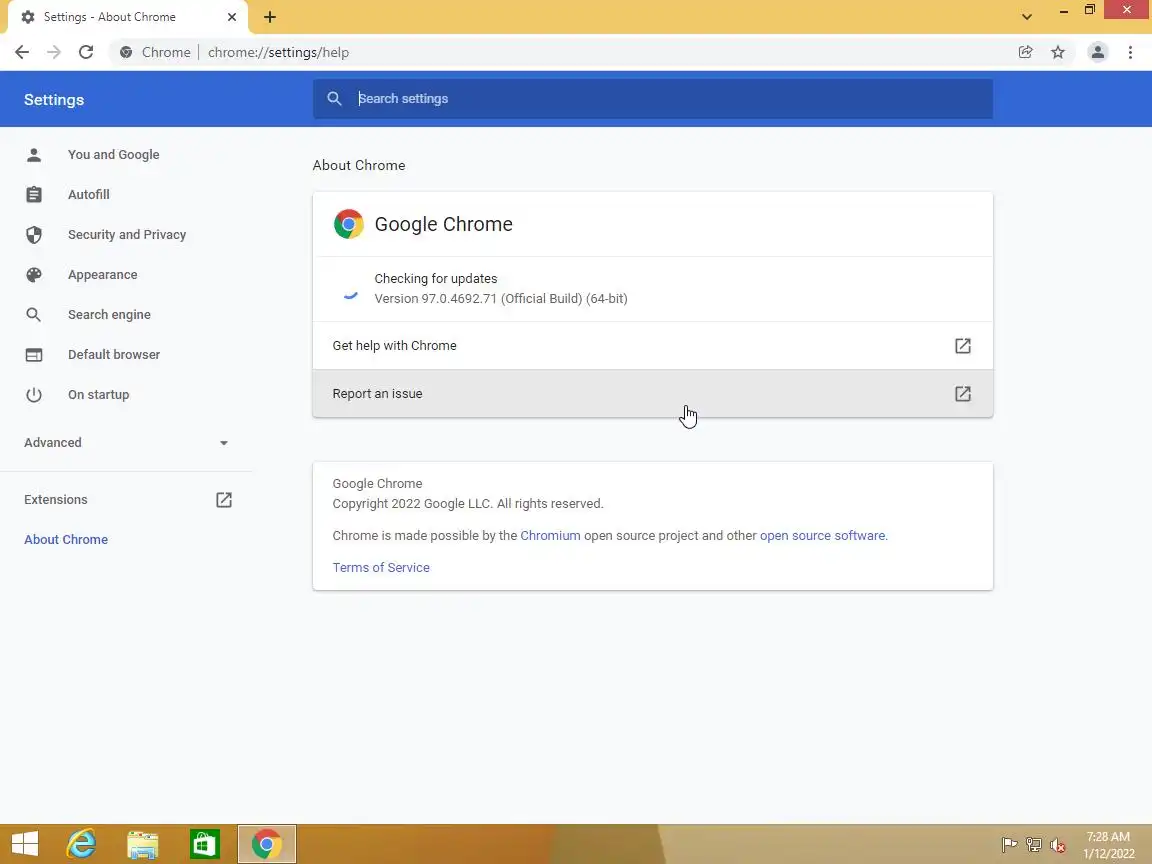The width and height of the screenshot is (1152, 864).
Task: Open Report an issue
Action: coord(652,393)
